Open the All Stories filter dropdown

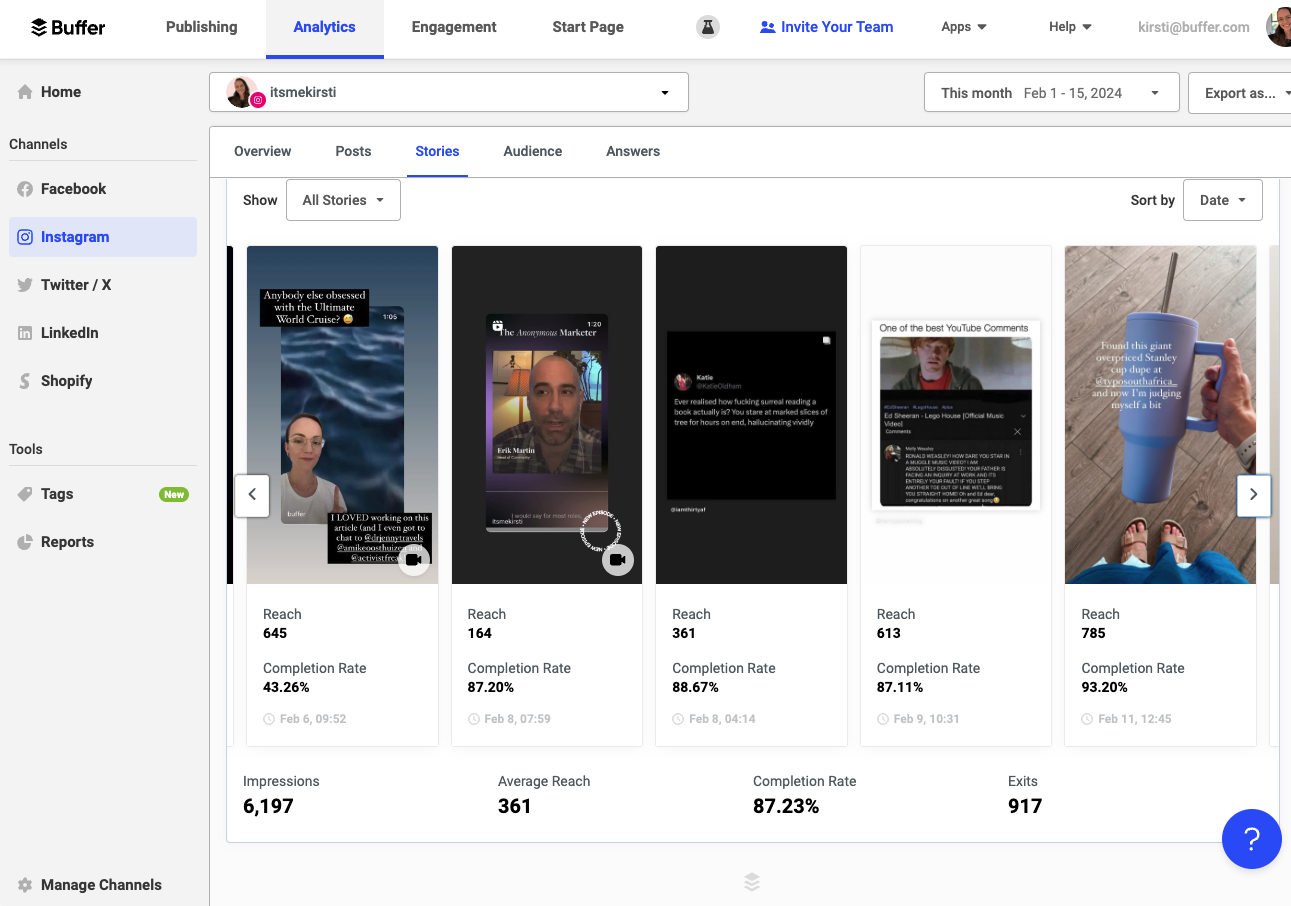[x=343, y=199]
